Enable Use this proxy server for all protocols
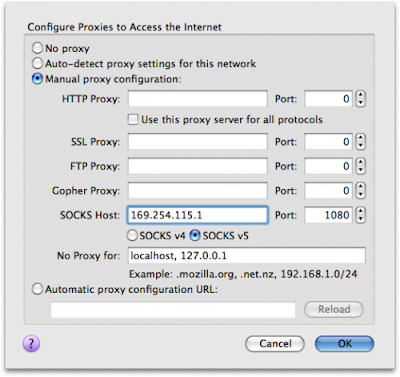The height and width of the screenshot is (377, 400). click(133, 119)
